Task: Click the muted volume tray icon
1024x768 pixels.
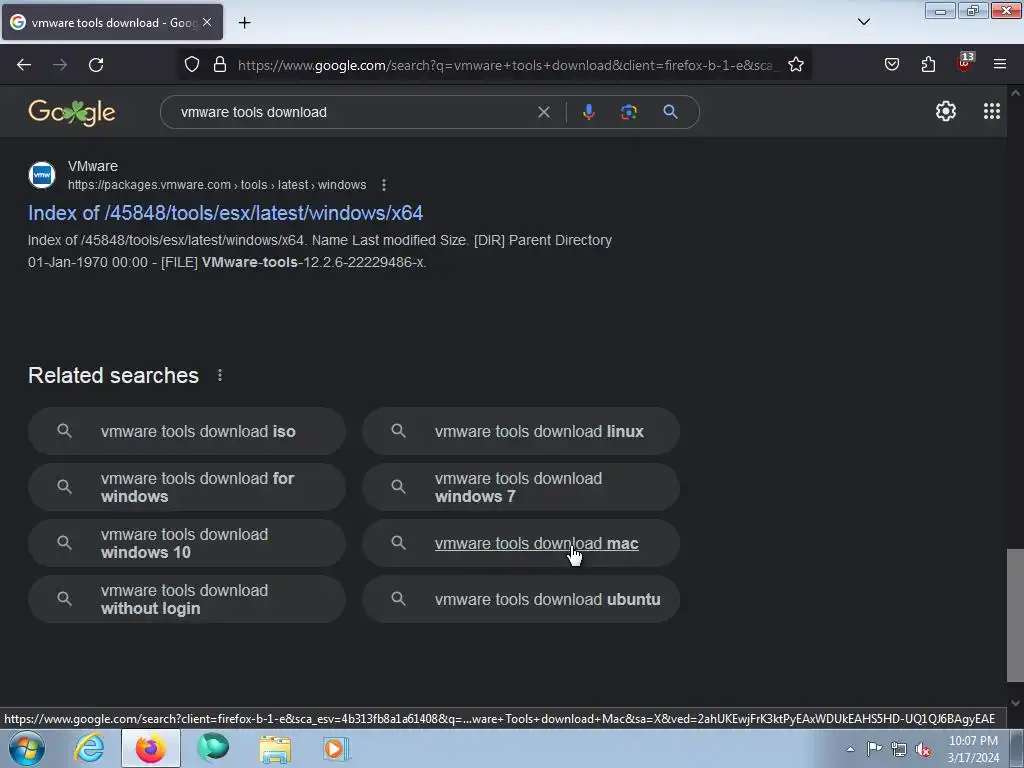Action: click(x=923, y=749)
